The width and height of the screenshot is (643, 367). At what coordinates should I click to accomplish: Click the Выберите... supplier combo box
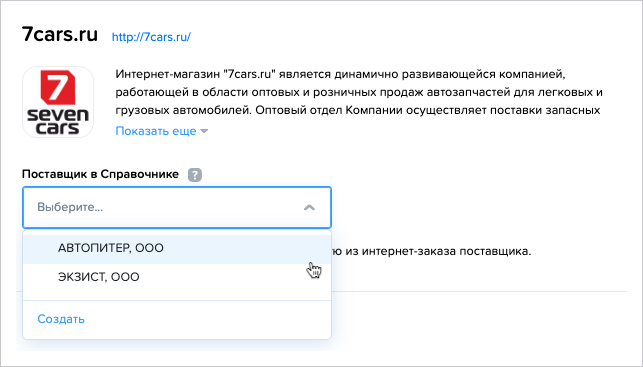coord(177,207)
